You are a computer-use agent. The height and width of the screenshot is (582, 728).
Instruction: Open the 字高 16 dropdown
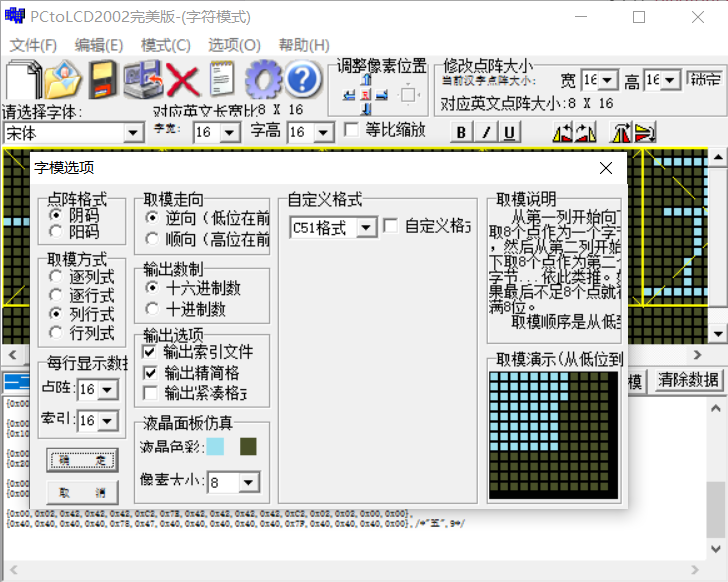[x=323, y=133]
